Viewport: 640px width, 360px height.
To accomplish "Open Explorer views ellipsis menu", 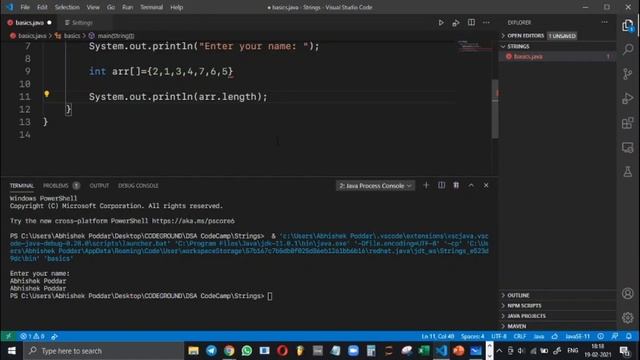I will pyautogui.click(x=604, y=22).
